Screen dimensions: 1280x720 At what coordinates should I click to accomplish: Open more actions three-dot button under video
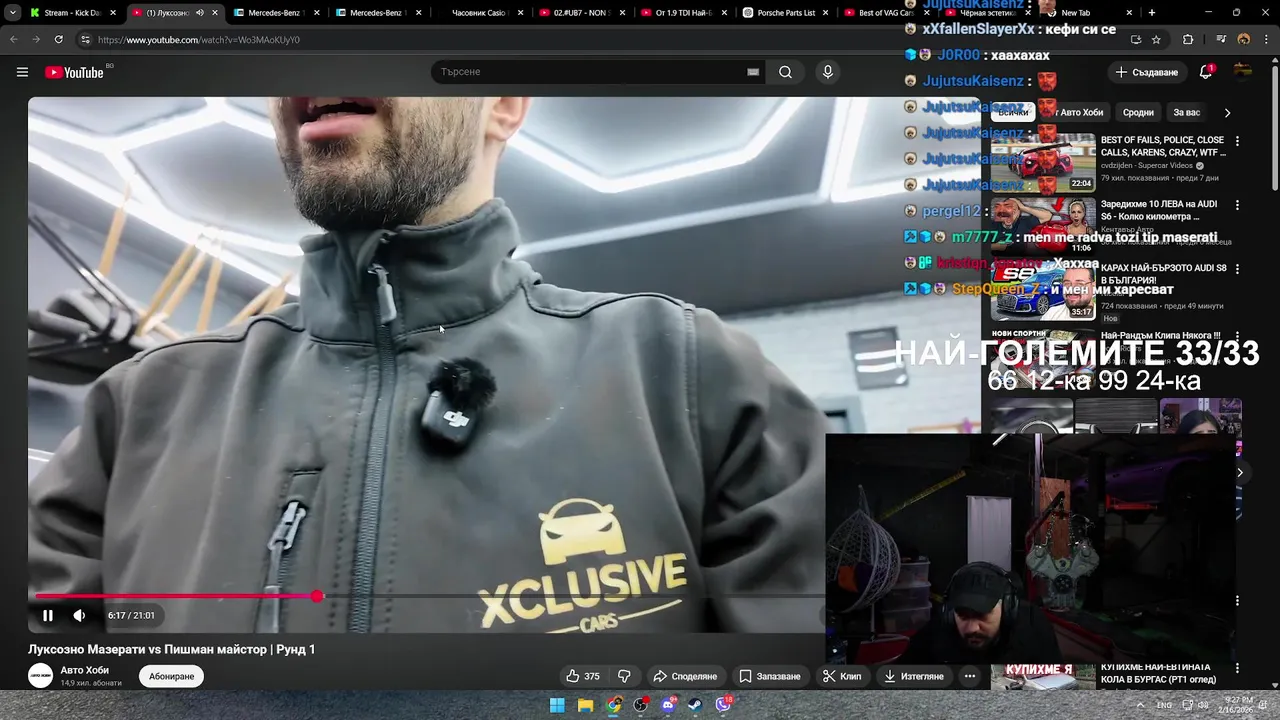tap(969, 676)
